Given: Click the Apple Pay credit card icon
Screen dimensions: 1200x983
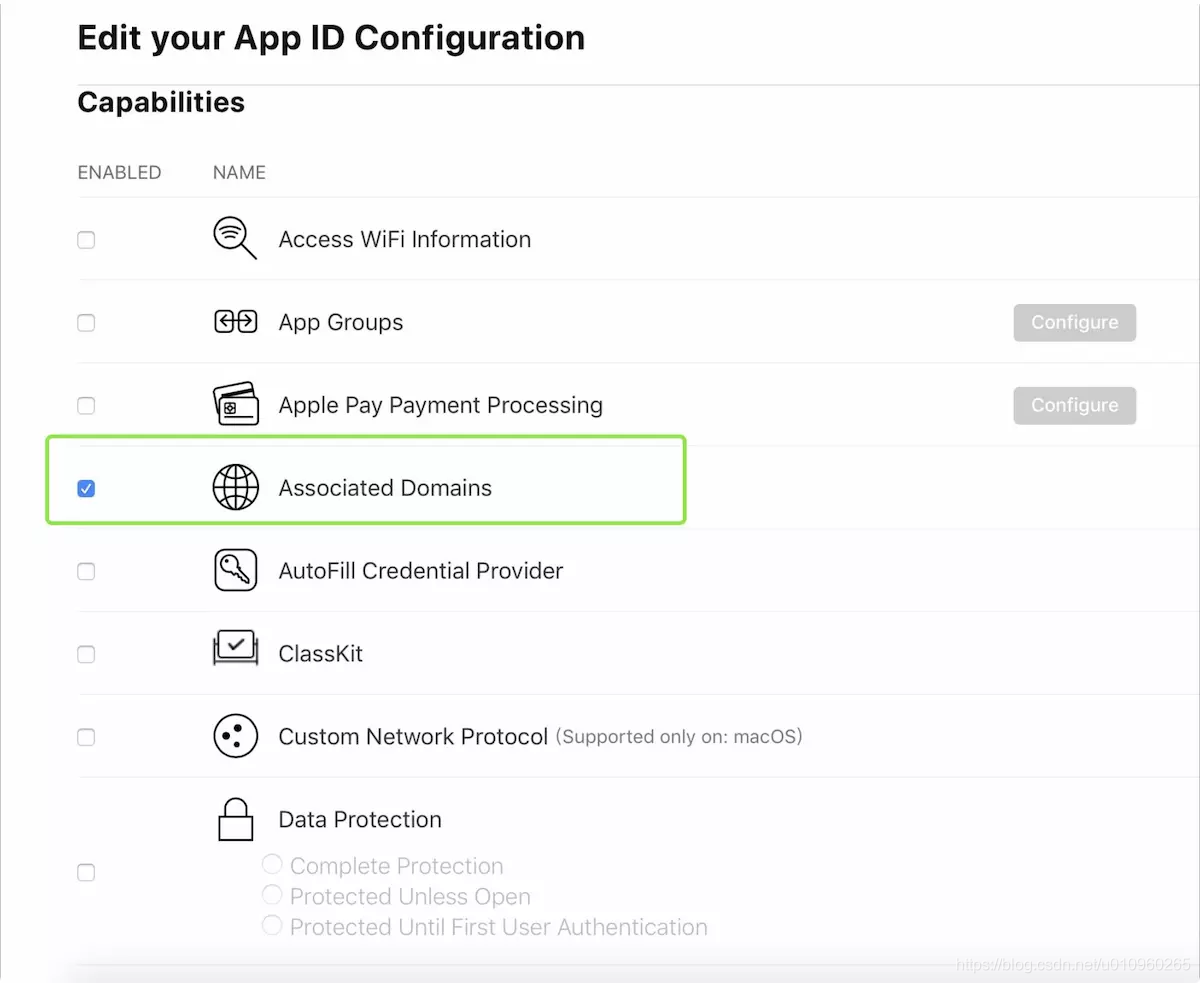Looking at the screenshot, I should point(236,404).
